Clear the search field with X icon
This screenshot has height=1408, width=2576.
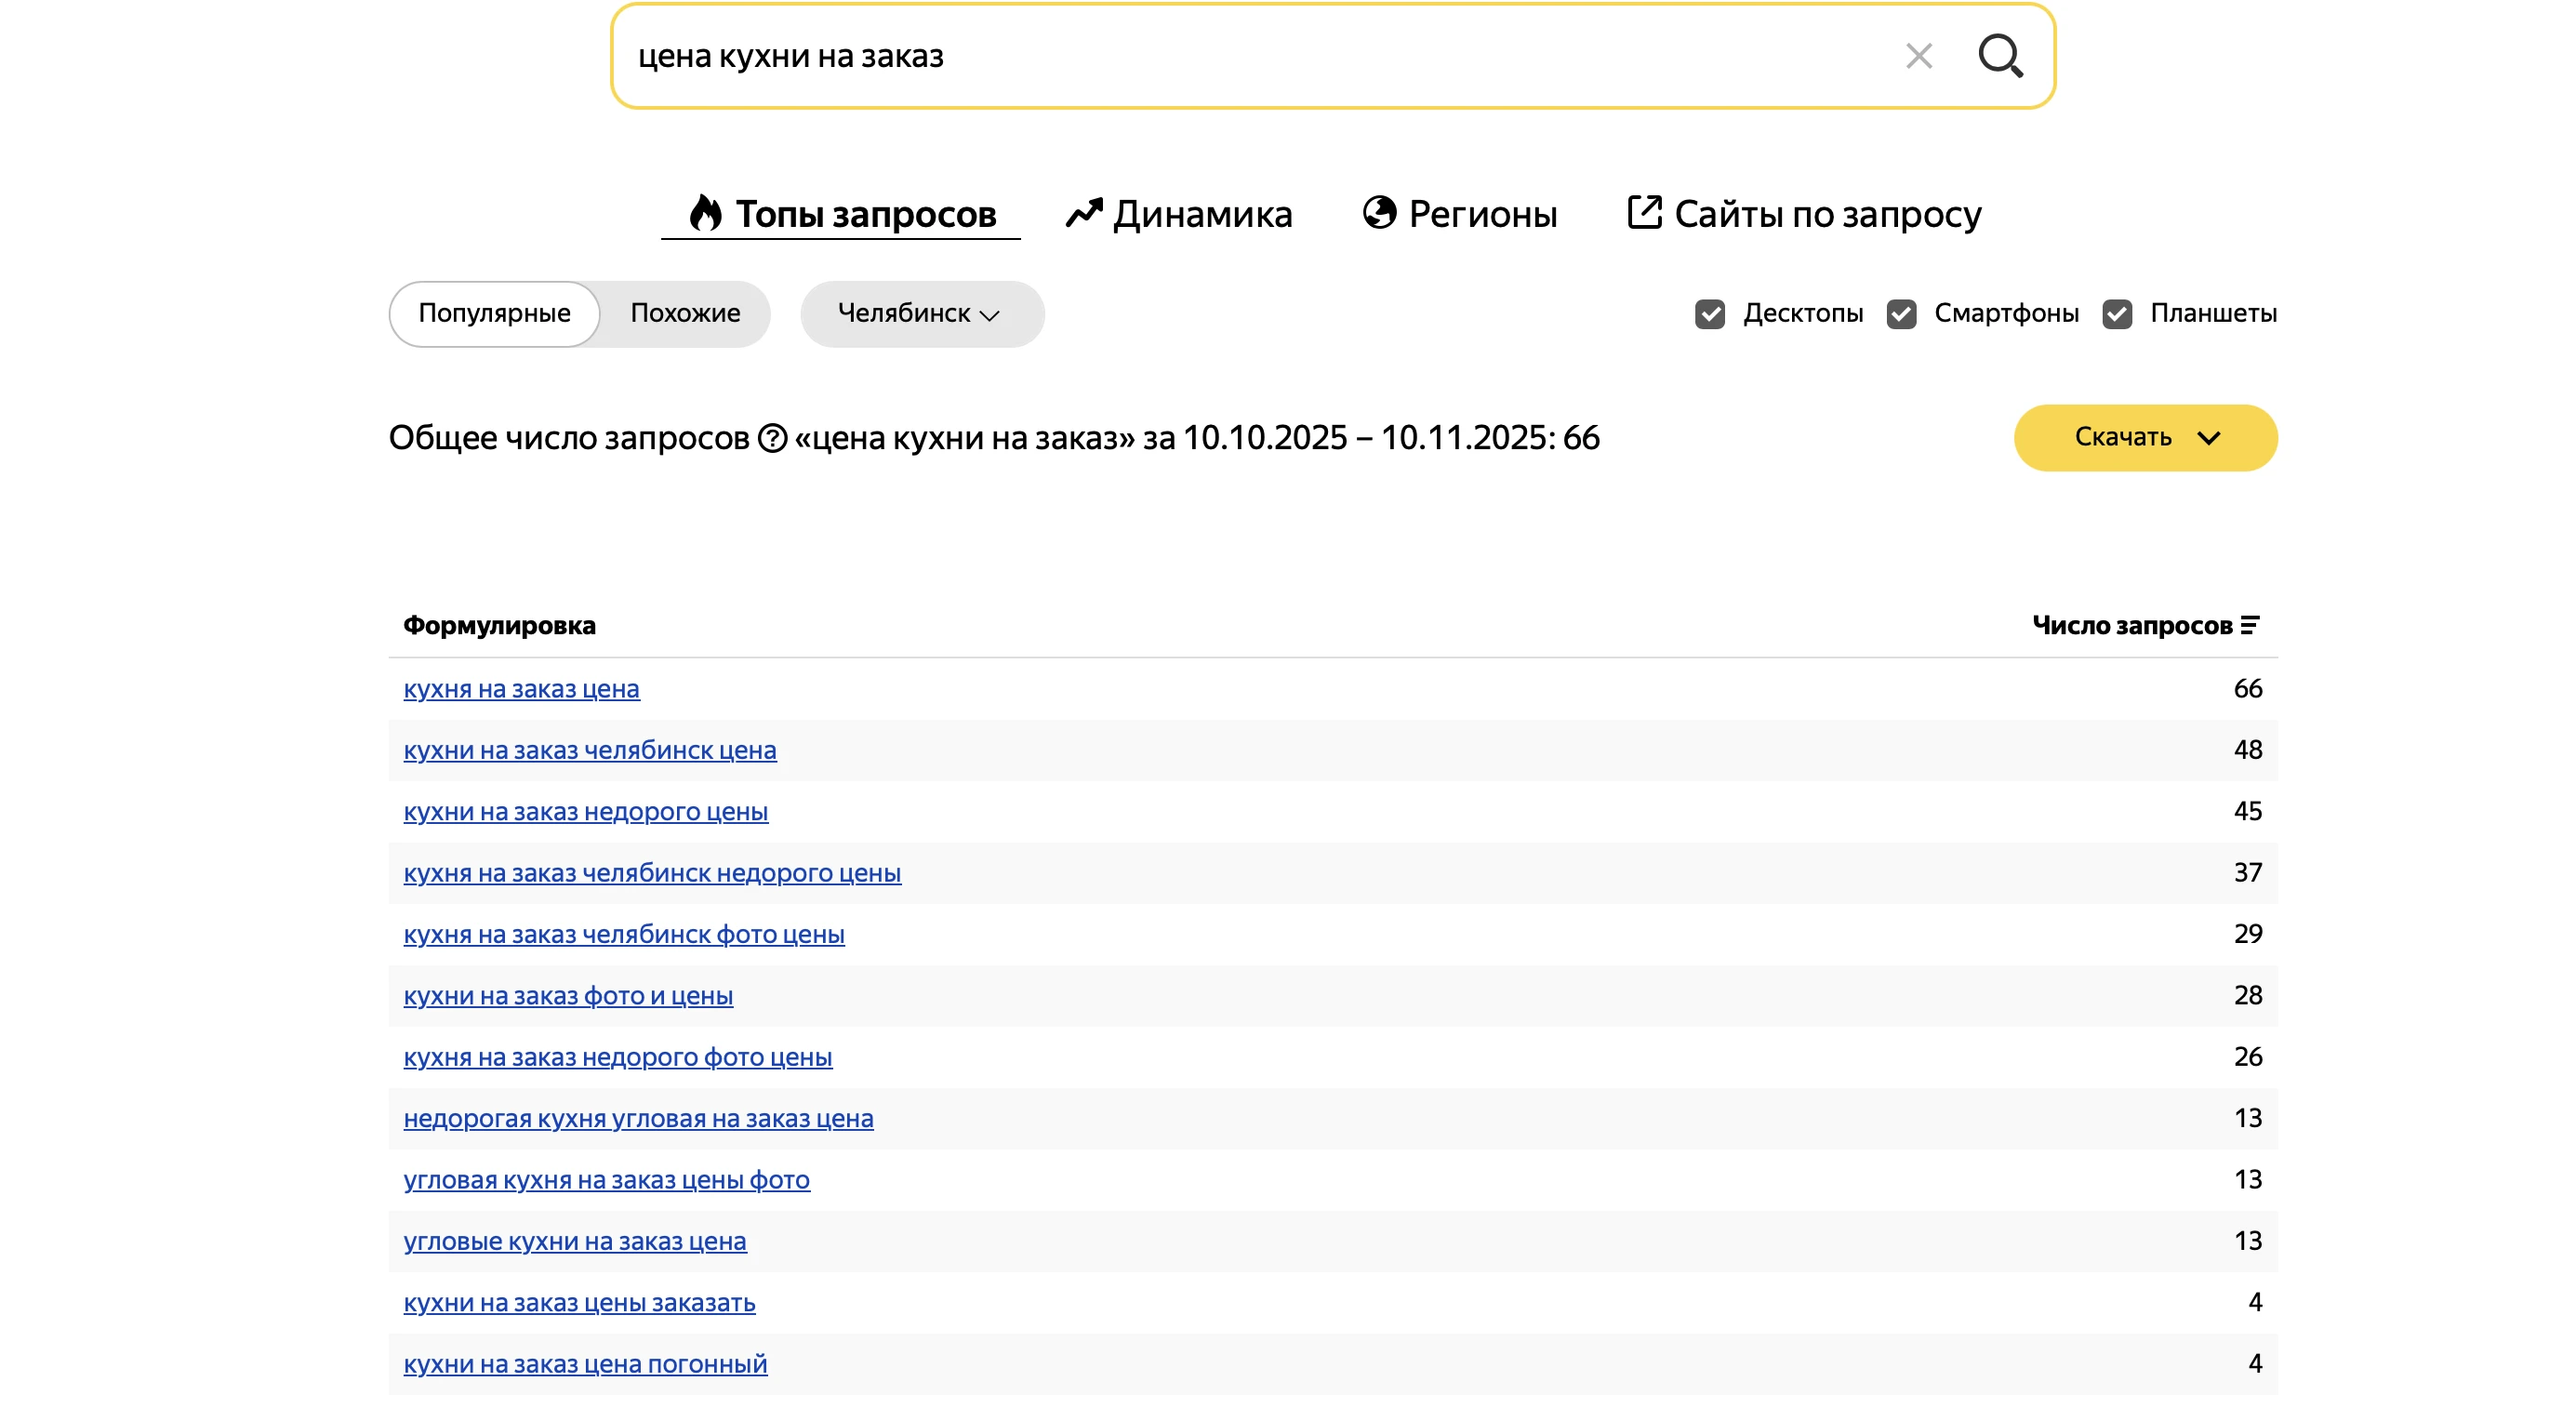[x=1918, y=56]
